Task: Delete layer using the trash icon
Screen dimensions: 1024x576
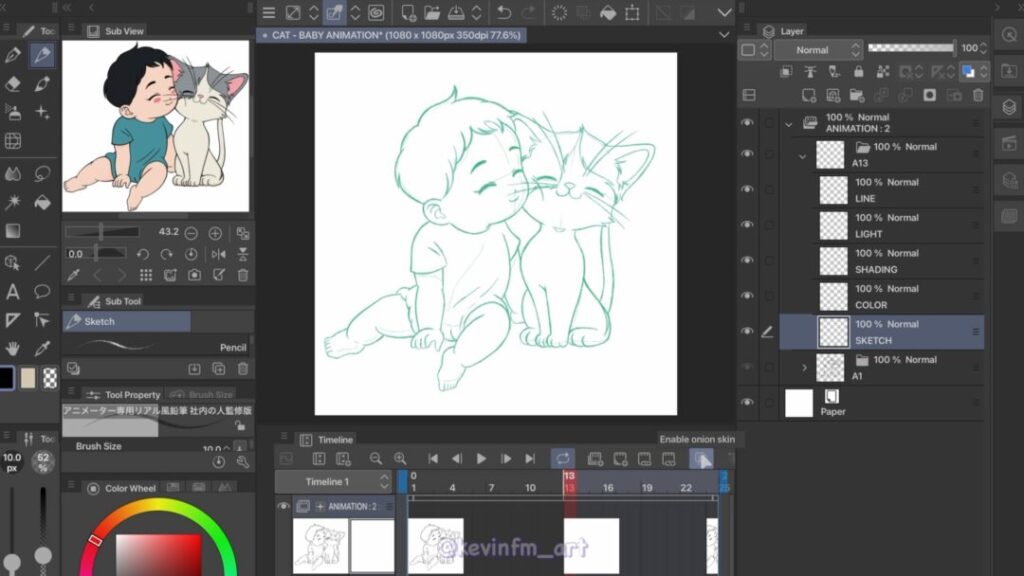Action: tap(978, 95)
